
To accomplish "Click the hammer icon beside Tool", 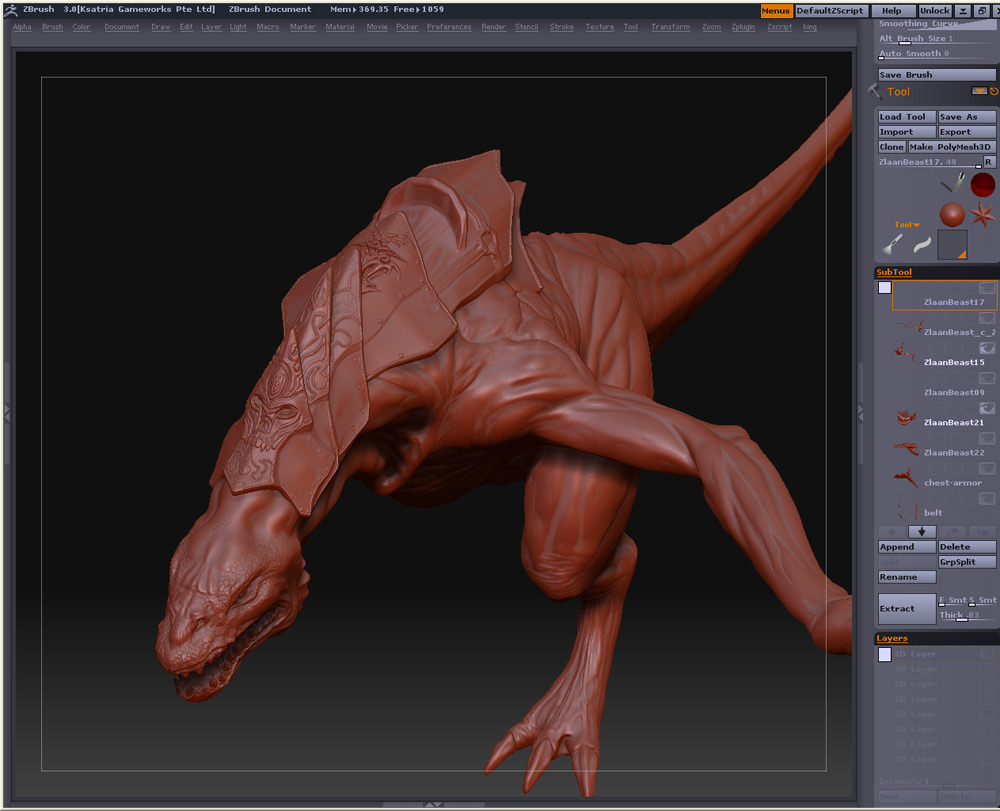I will click(874, 91).
